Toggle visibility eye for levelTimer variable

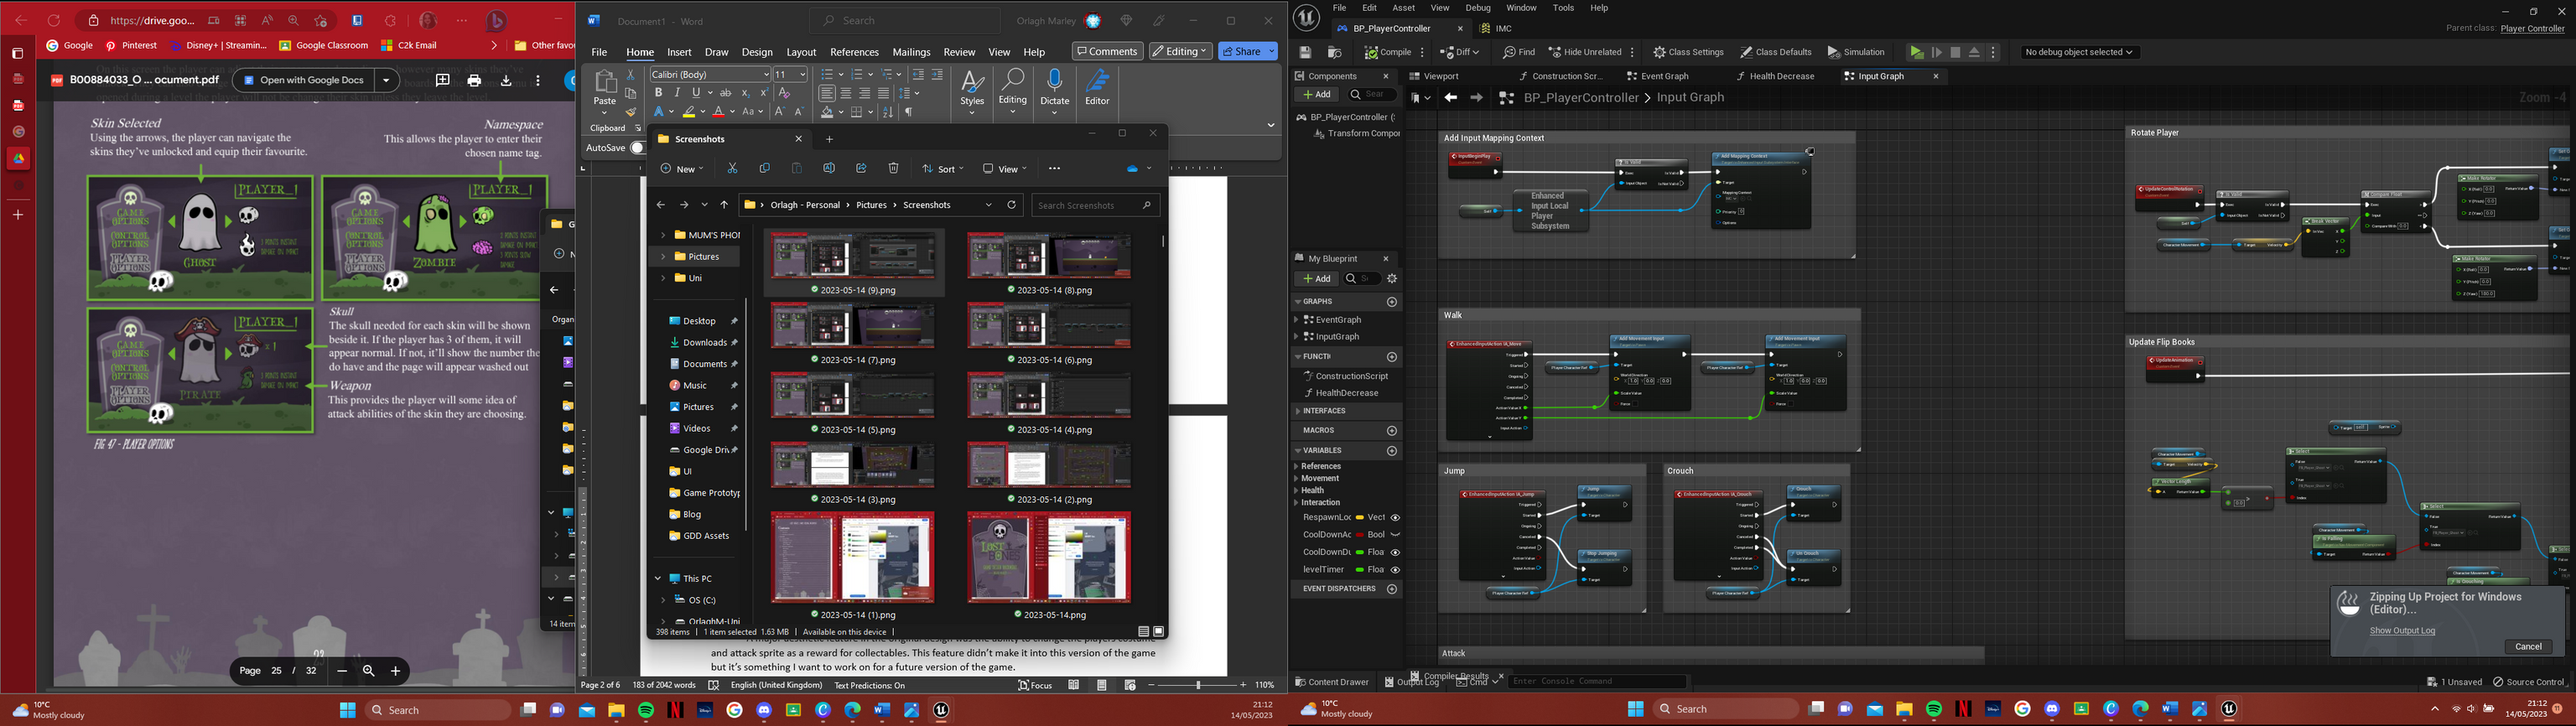pos(1395,570)
